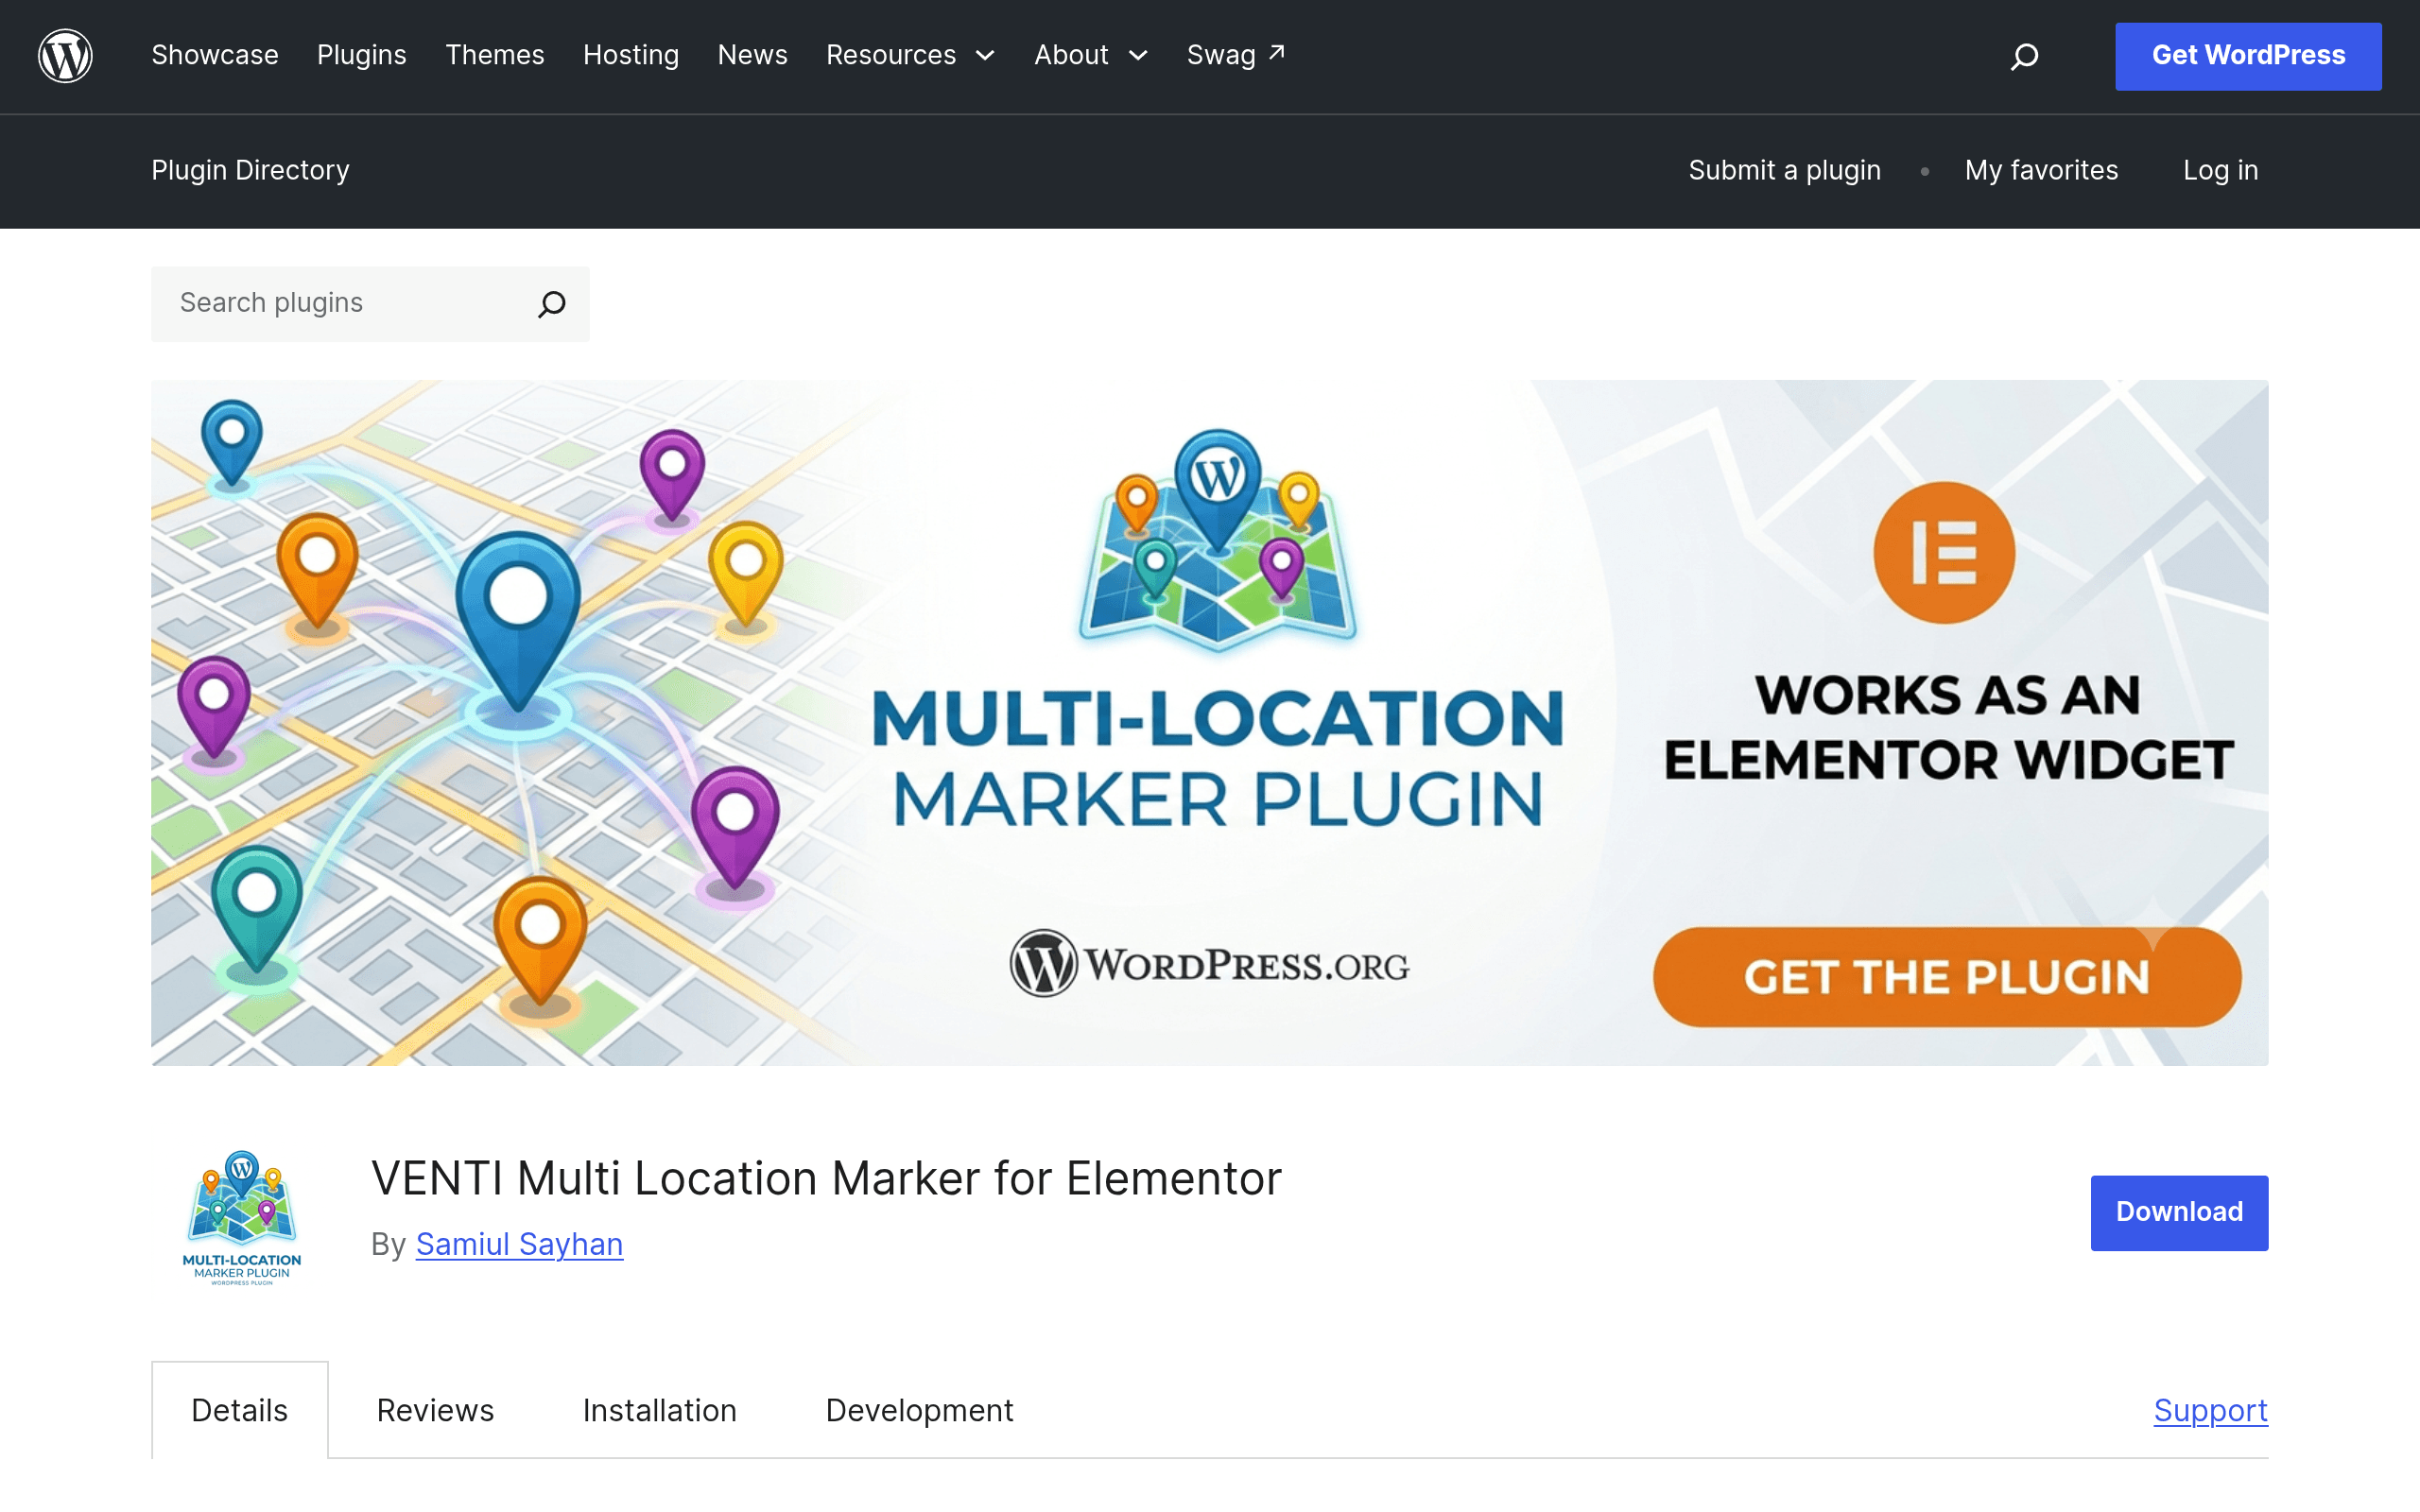Viewport: 2420px width, 1512px height.
Task: Click the Get WordPress button
Action: tap(2248, 56)
